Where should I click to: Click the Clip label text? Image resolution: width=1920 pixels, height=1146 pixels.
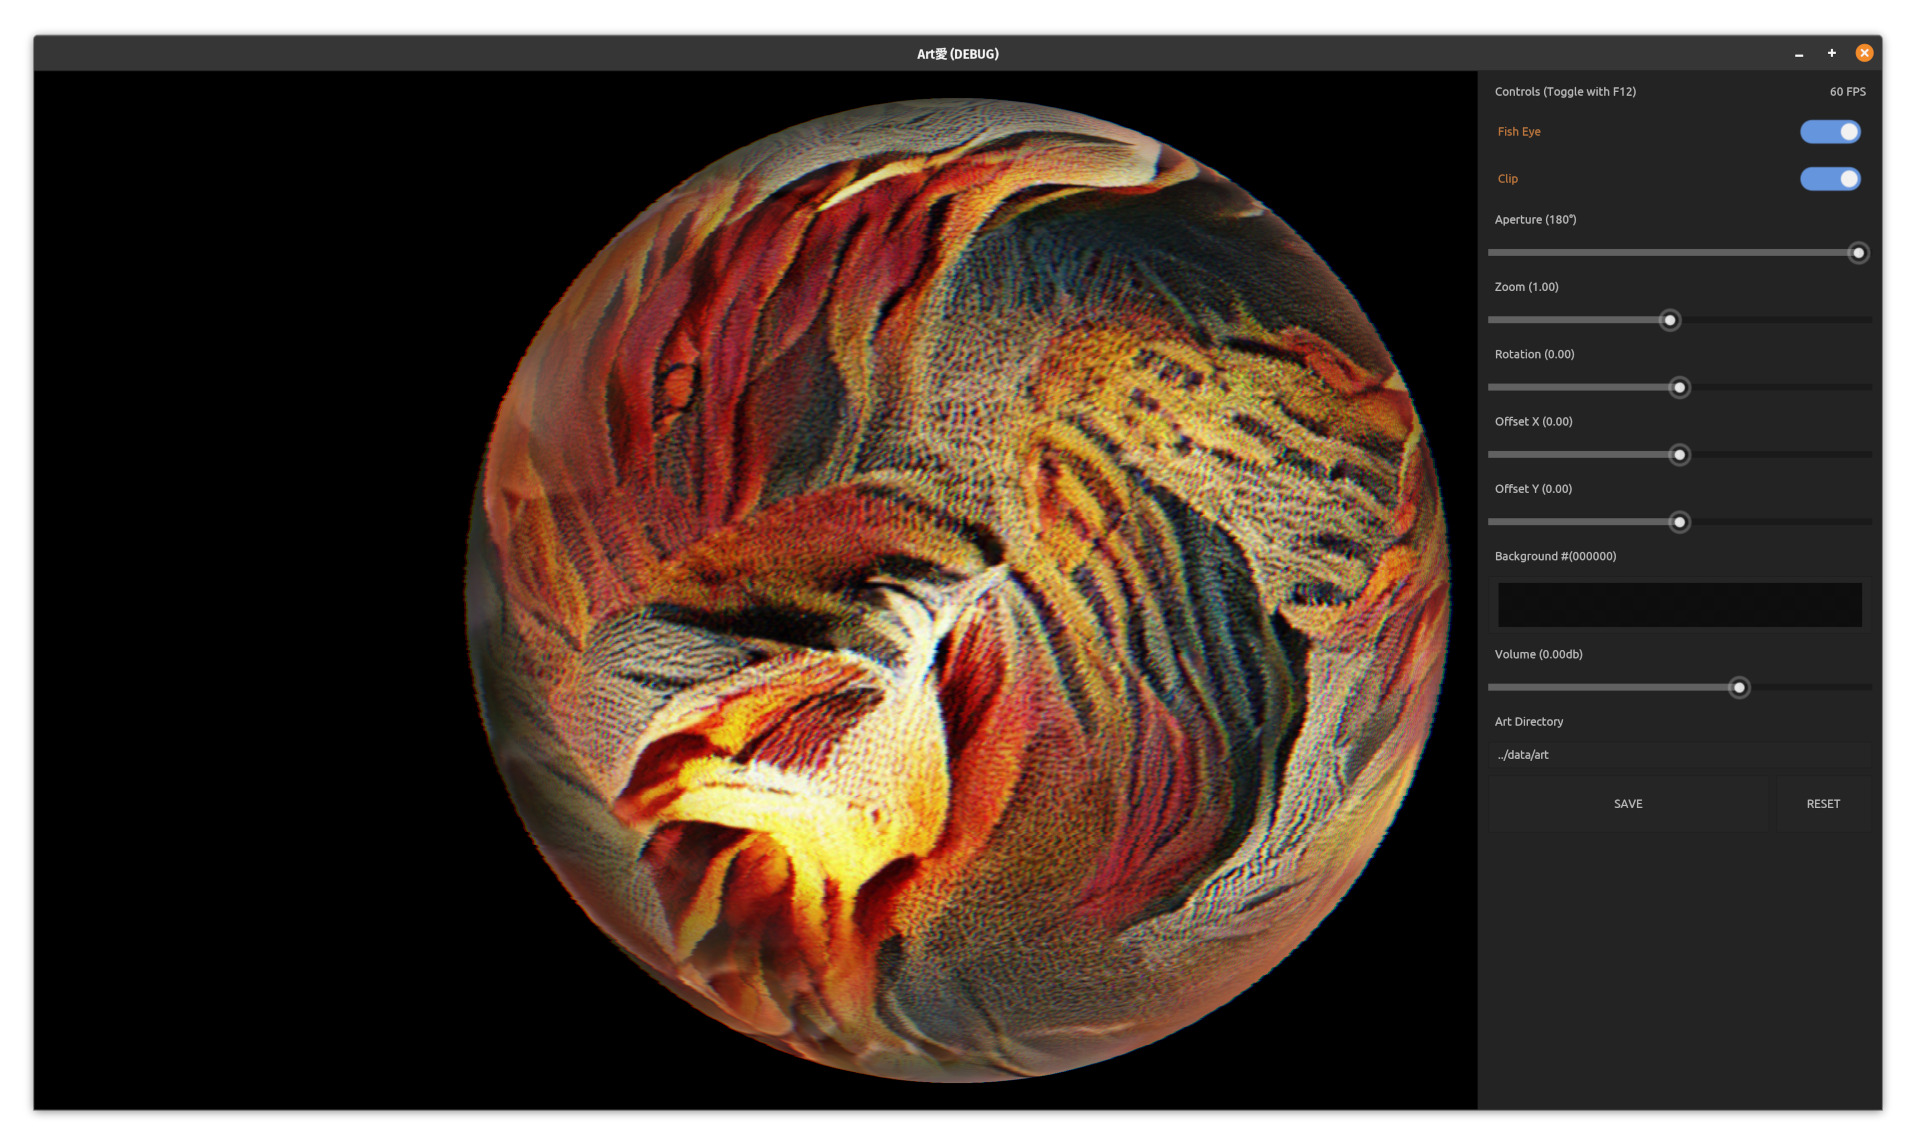[1507, 179]
